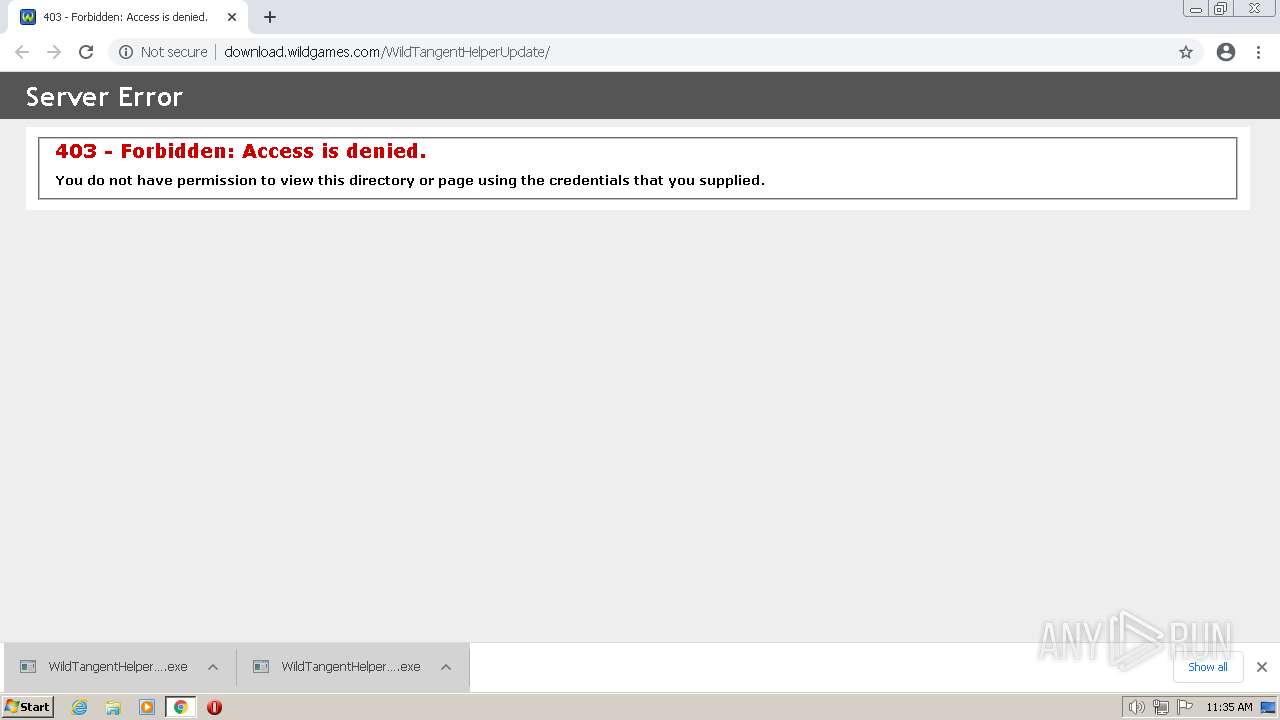Open Chrome's three-dot menu

click(1258, 52)
